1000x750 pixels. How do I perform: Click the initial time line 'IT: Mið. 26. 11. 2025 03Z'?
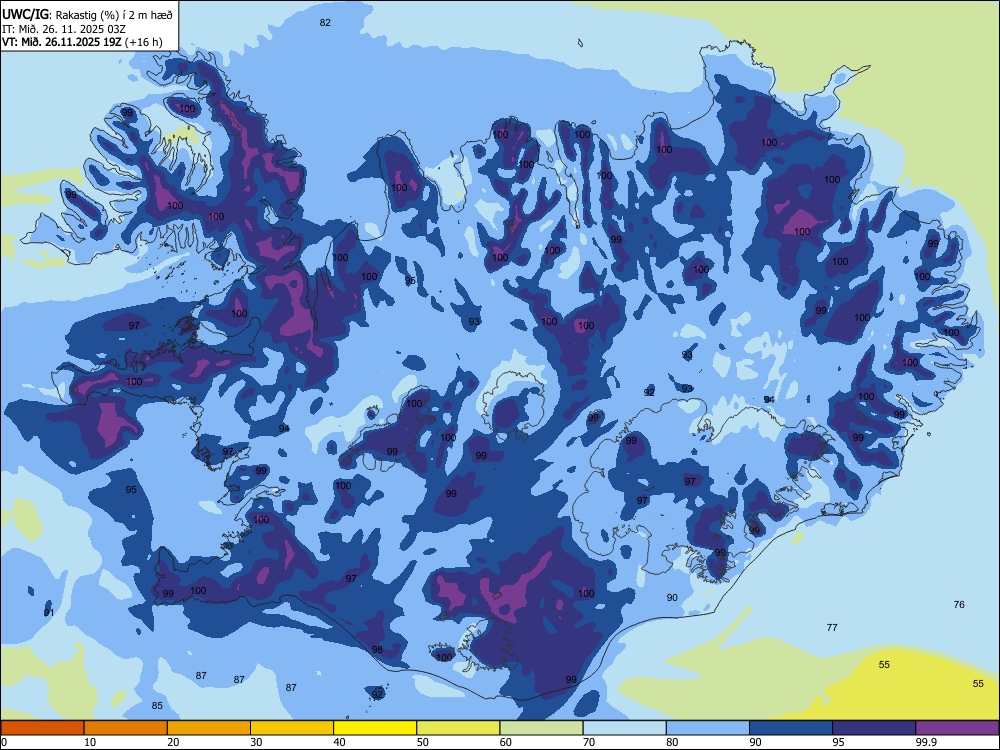(64, 29)
